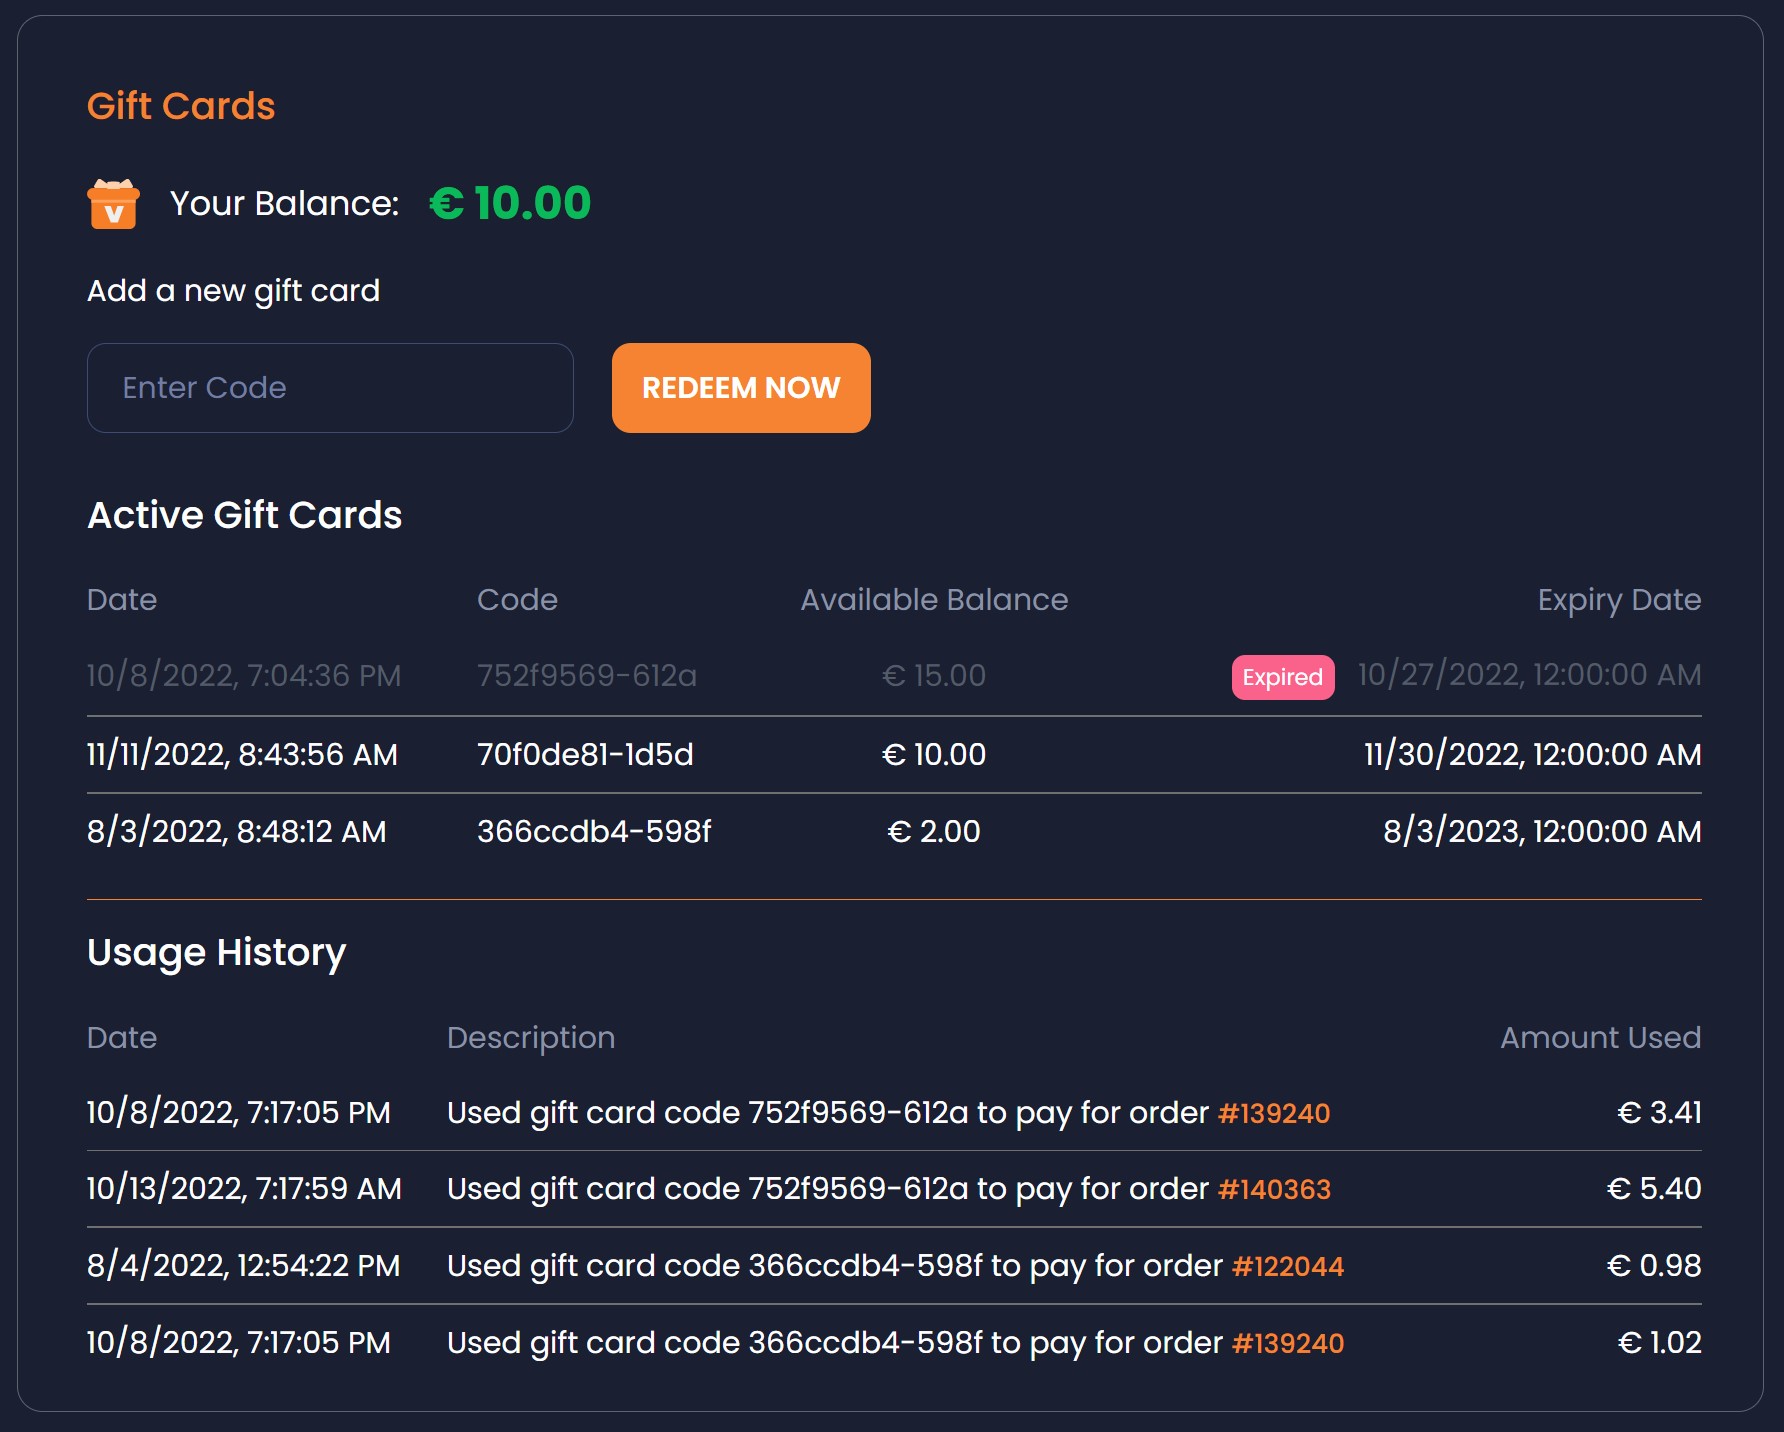1784x1432 pixels.
Task: Click the Active Gift Cards heading
Action: pyautogui.click(x=245, y=515)
